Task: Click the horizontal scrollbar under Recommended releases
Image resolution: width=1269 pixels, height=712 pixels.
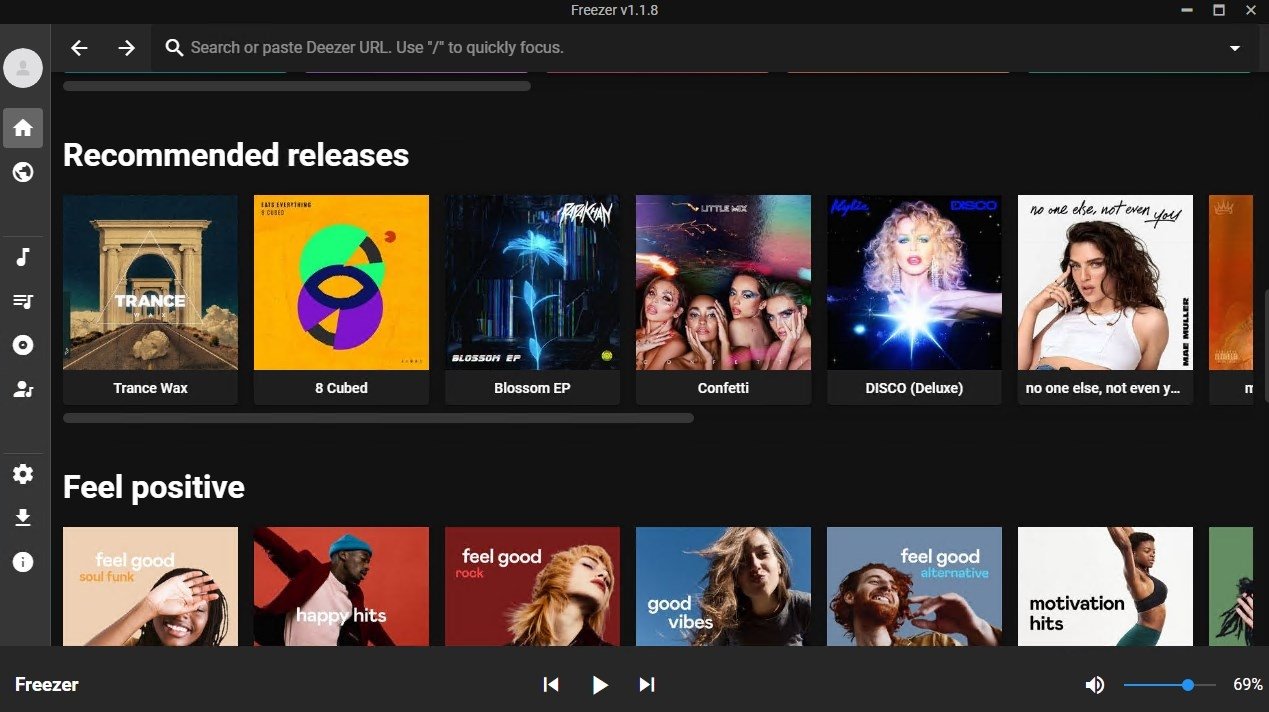Action: tap(378, 418)
